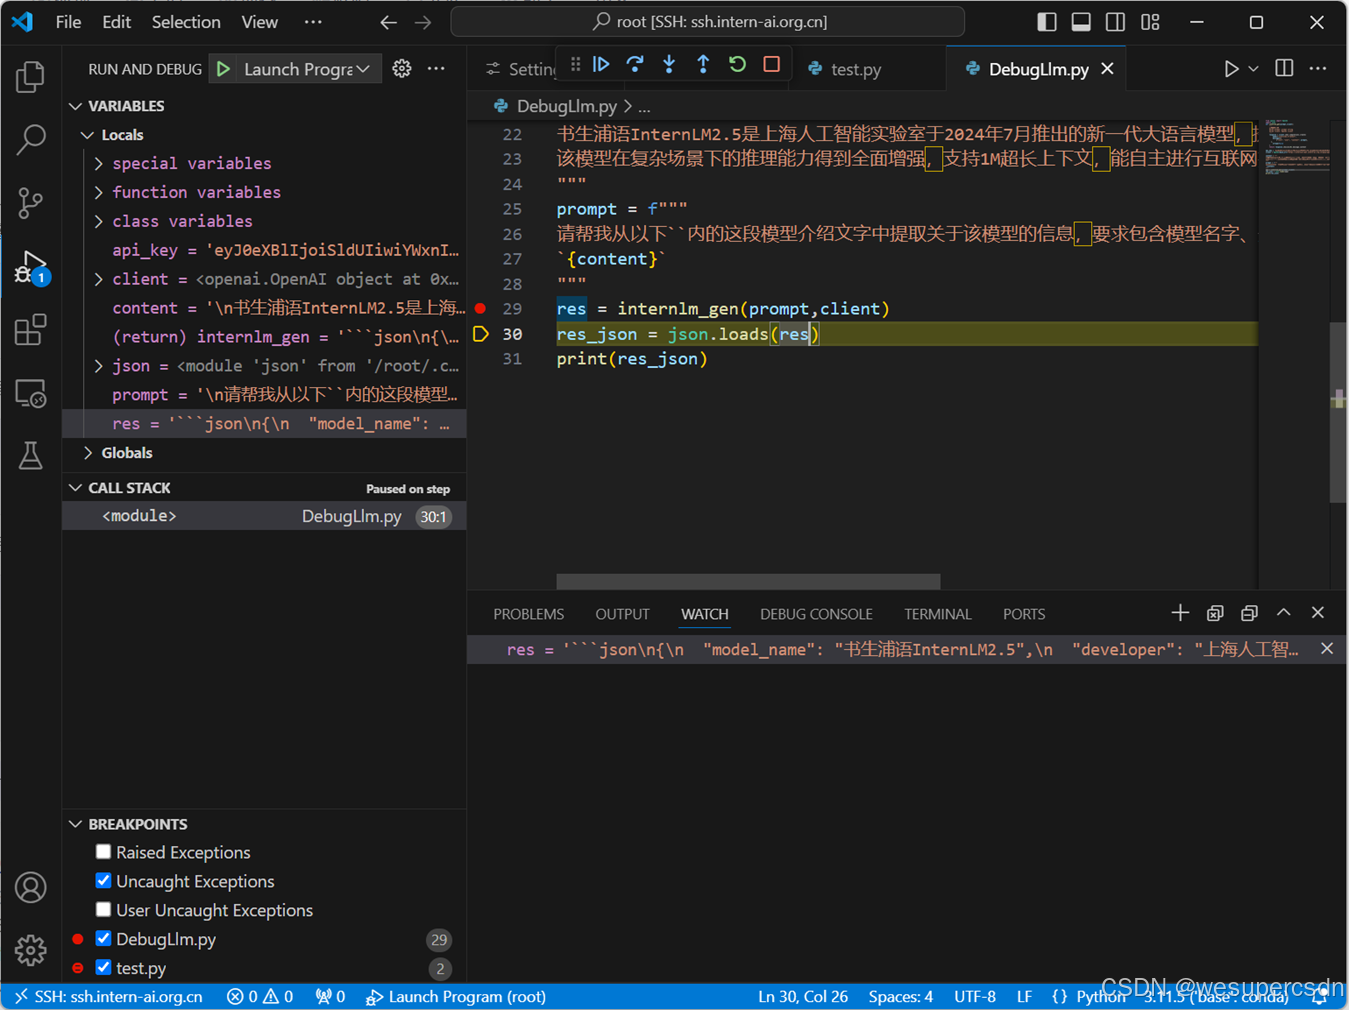Stop the debug session
The image size is (1349, 1010).
[x=771, y=64]
